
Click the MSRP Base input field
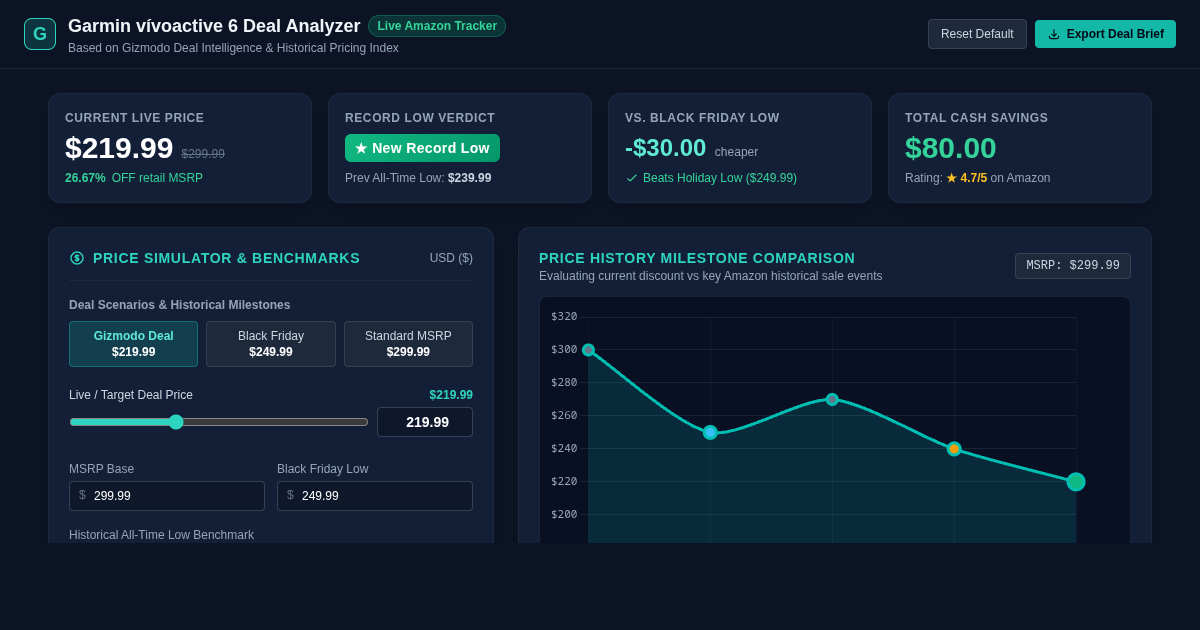(x=167, y=496)
